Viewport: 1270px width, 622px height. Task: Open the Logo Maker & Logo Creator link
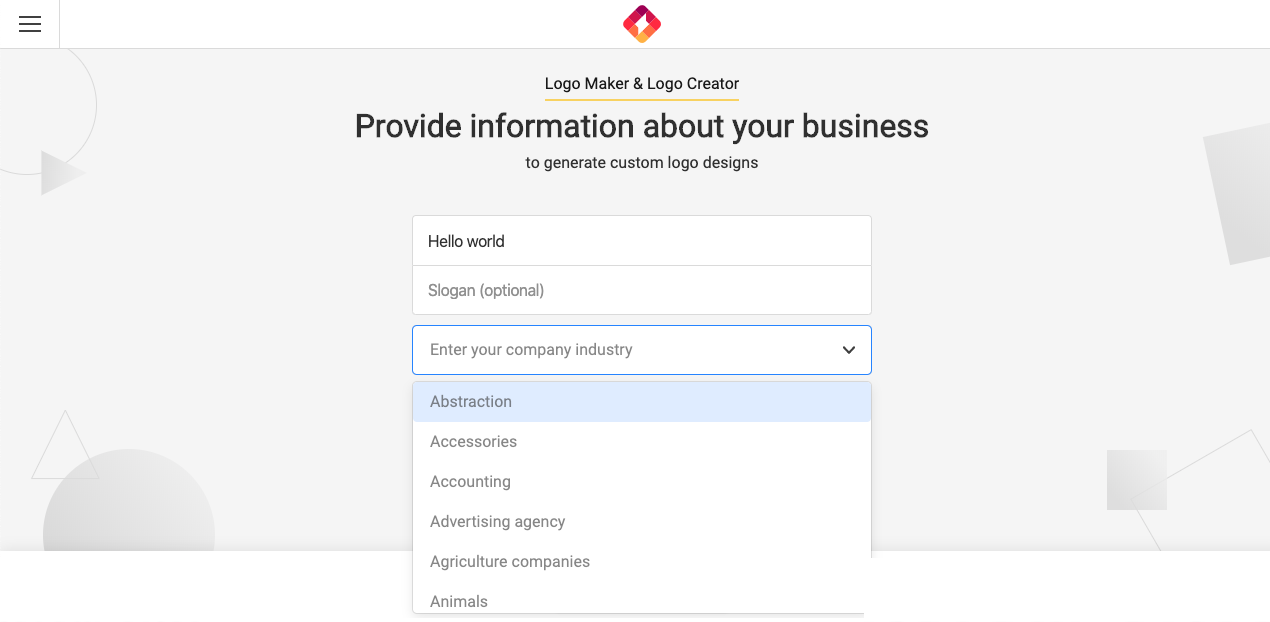[x=642, y=84]
